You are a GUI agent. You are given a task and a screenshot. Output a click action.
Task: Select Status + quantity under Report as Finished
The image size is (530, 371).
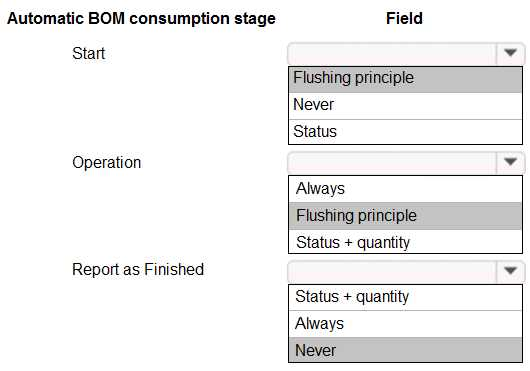coord(405,297)
